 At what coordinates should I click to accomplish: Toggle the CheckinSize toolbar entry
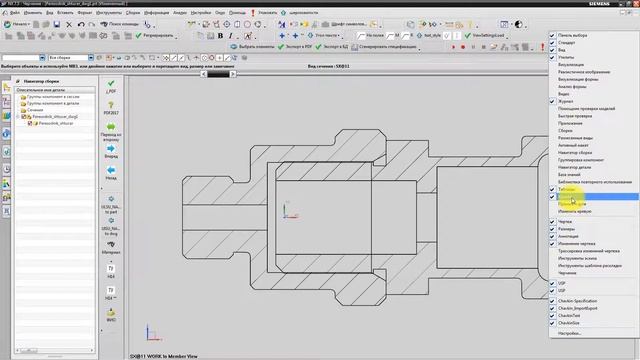click(594, 323)
